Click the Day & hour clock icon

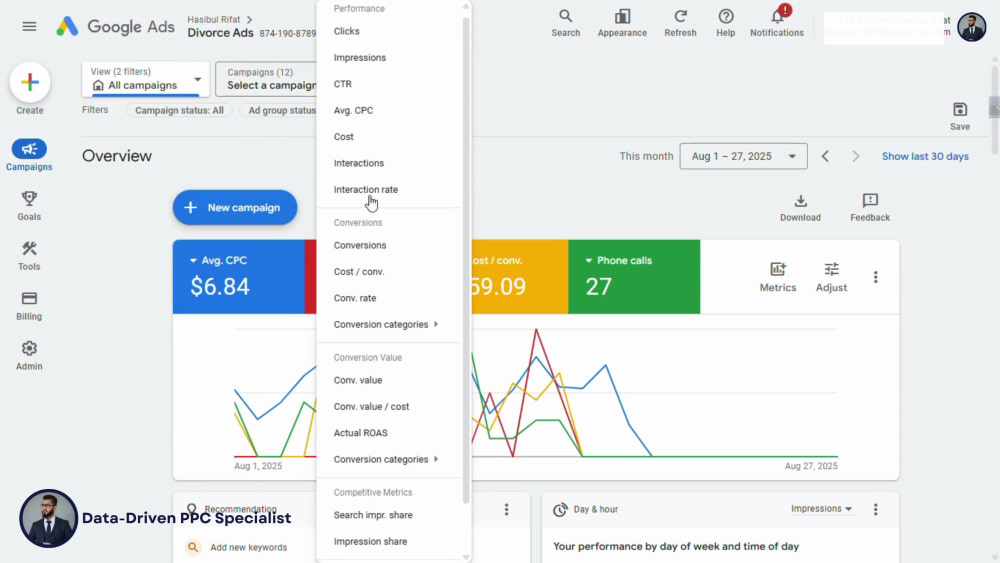tap(560, 509)
